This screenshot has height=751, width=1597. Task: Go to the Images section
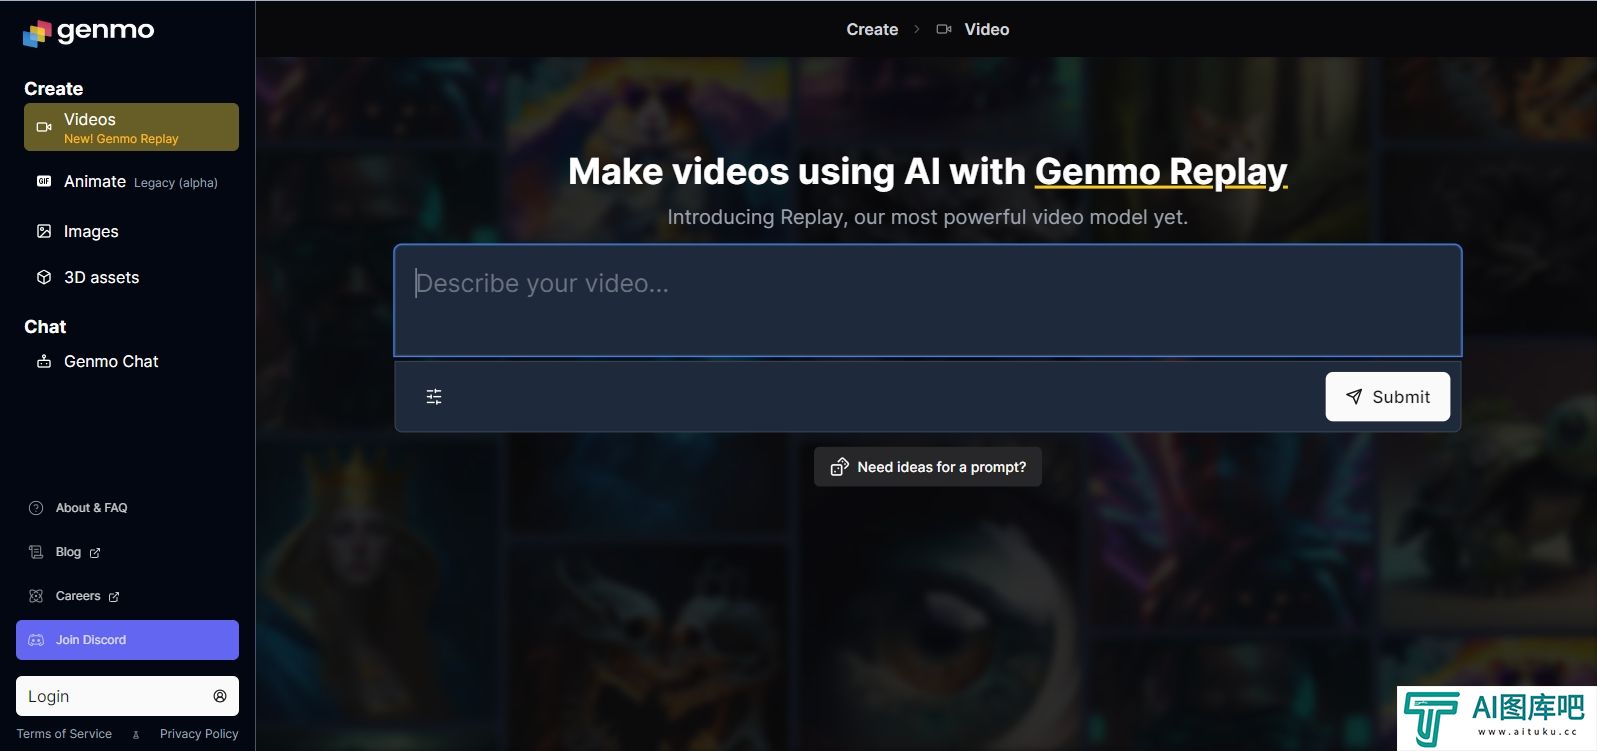[91, 231]
